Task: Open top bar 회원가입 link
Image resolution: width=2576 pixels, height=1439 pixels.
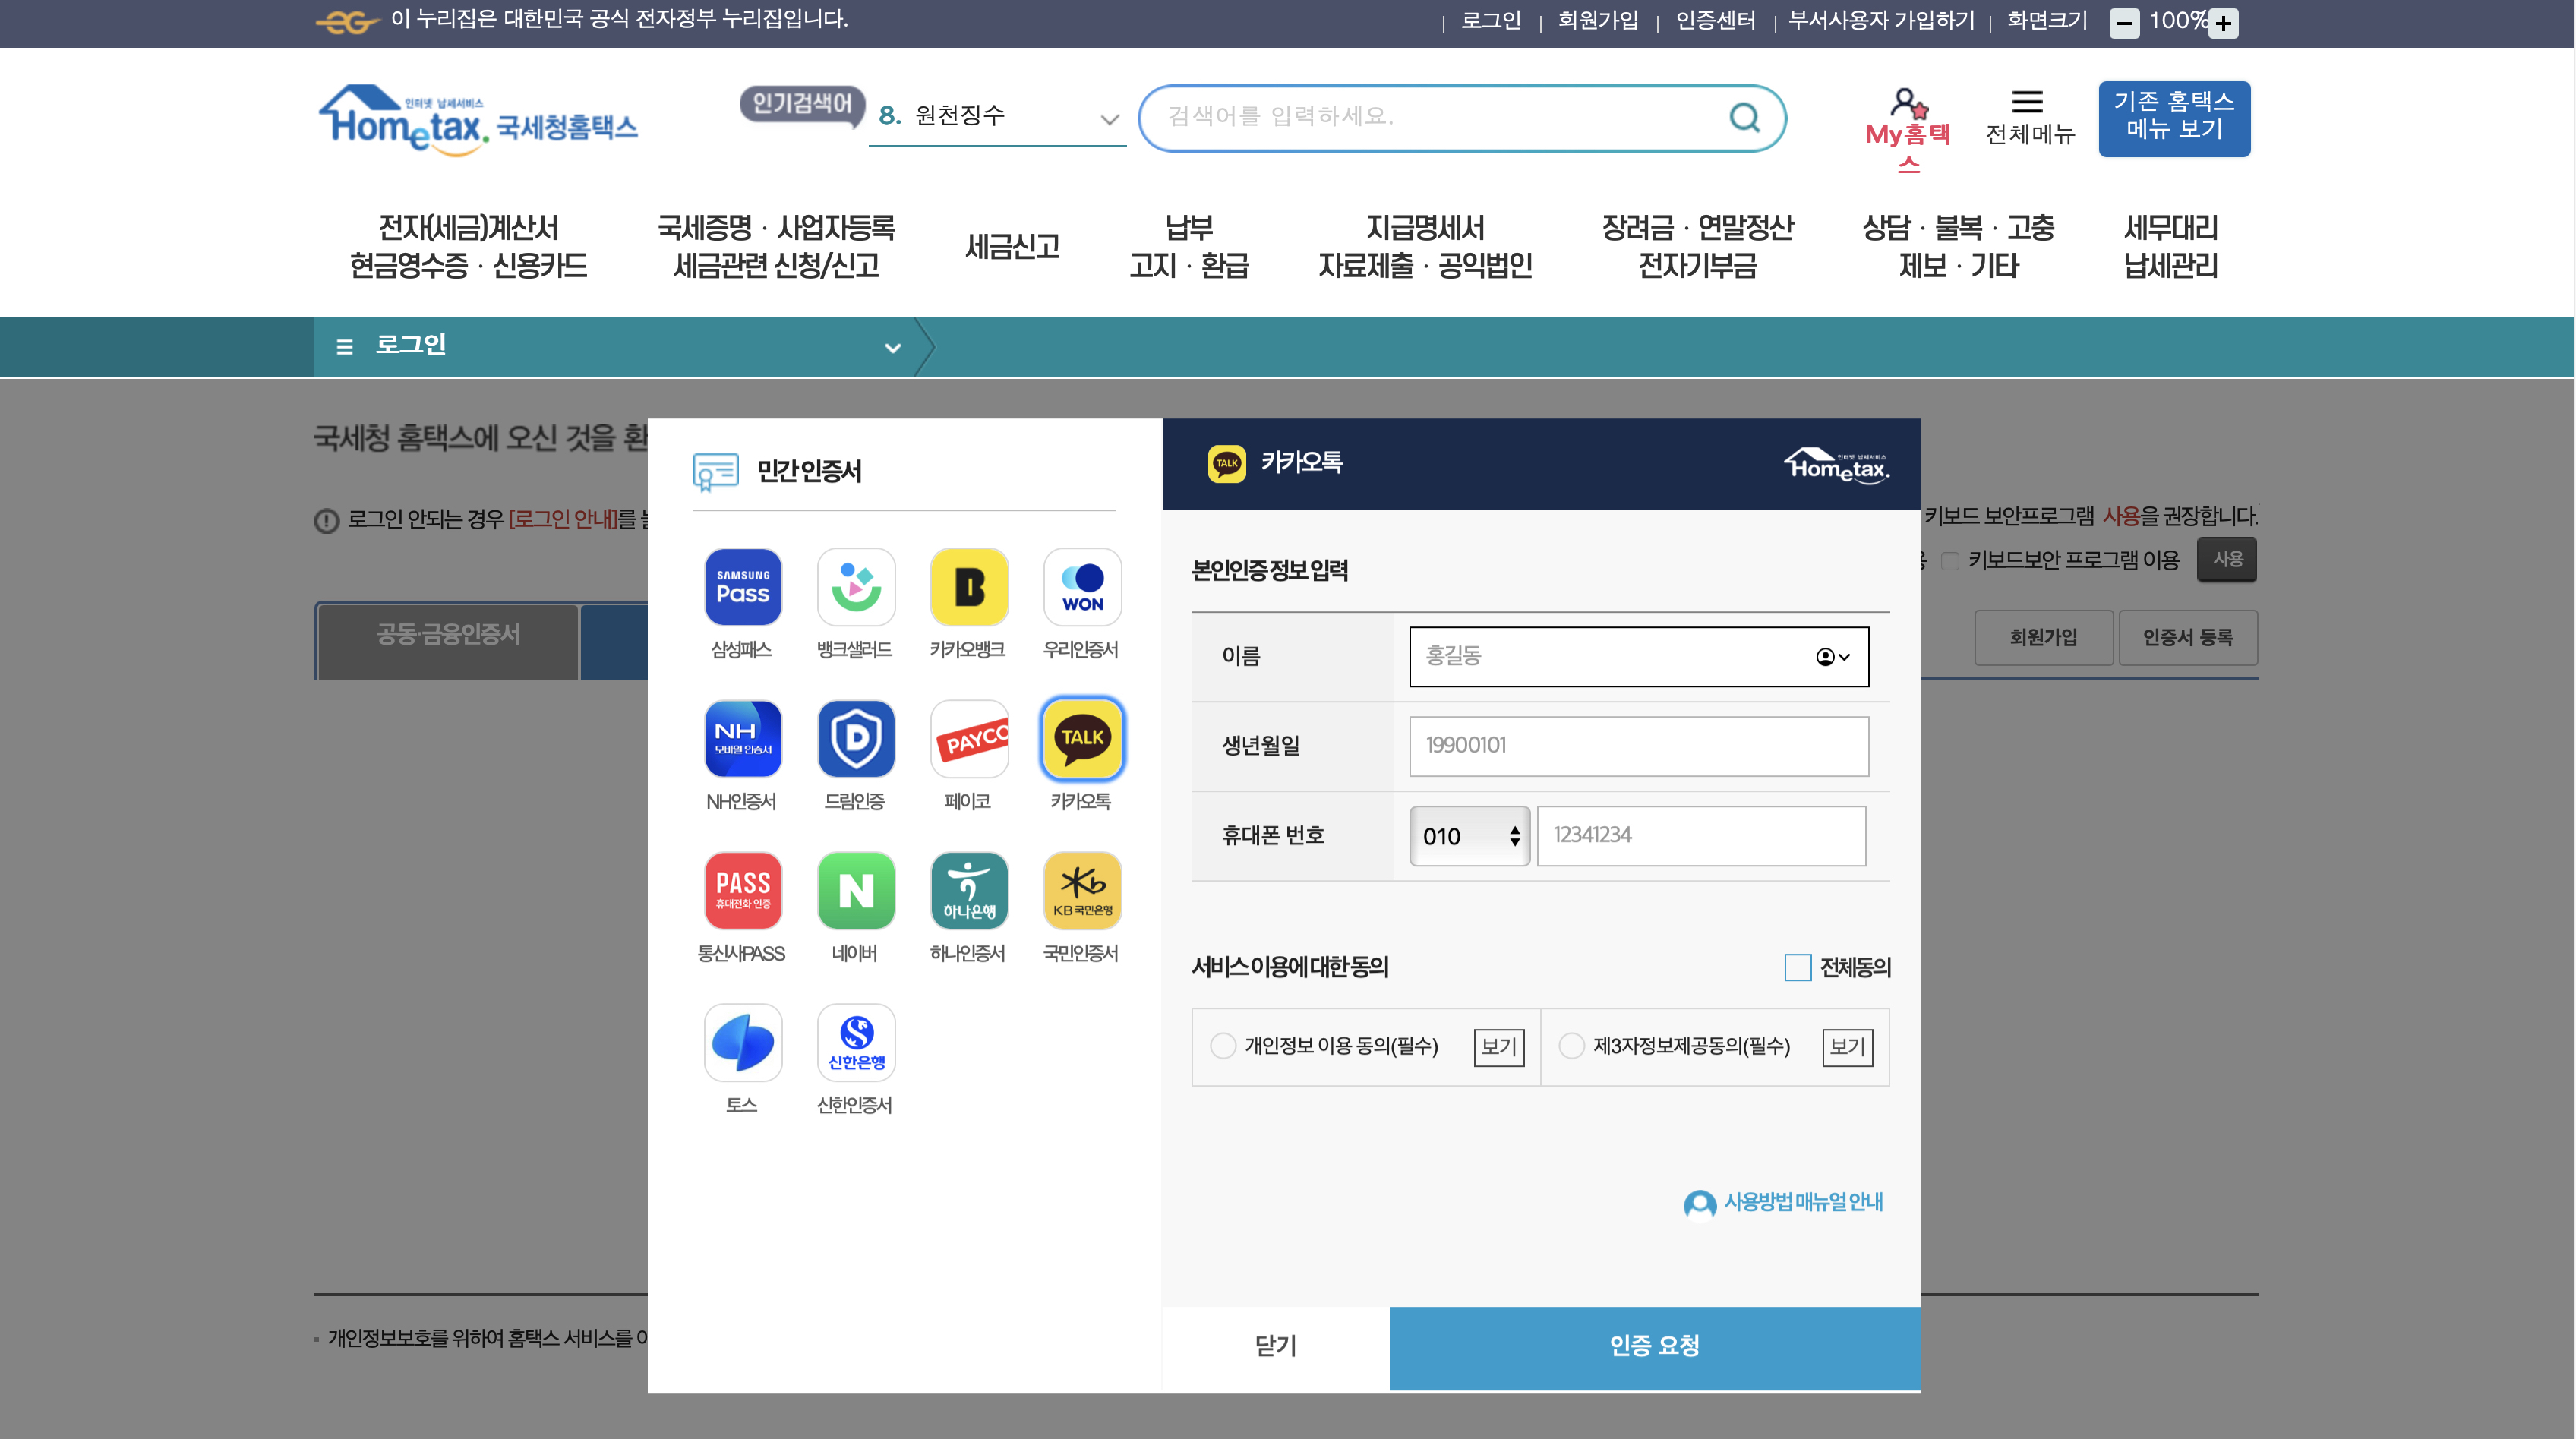Action: [x=1597, y=20]
